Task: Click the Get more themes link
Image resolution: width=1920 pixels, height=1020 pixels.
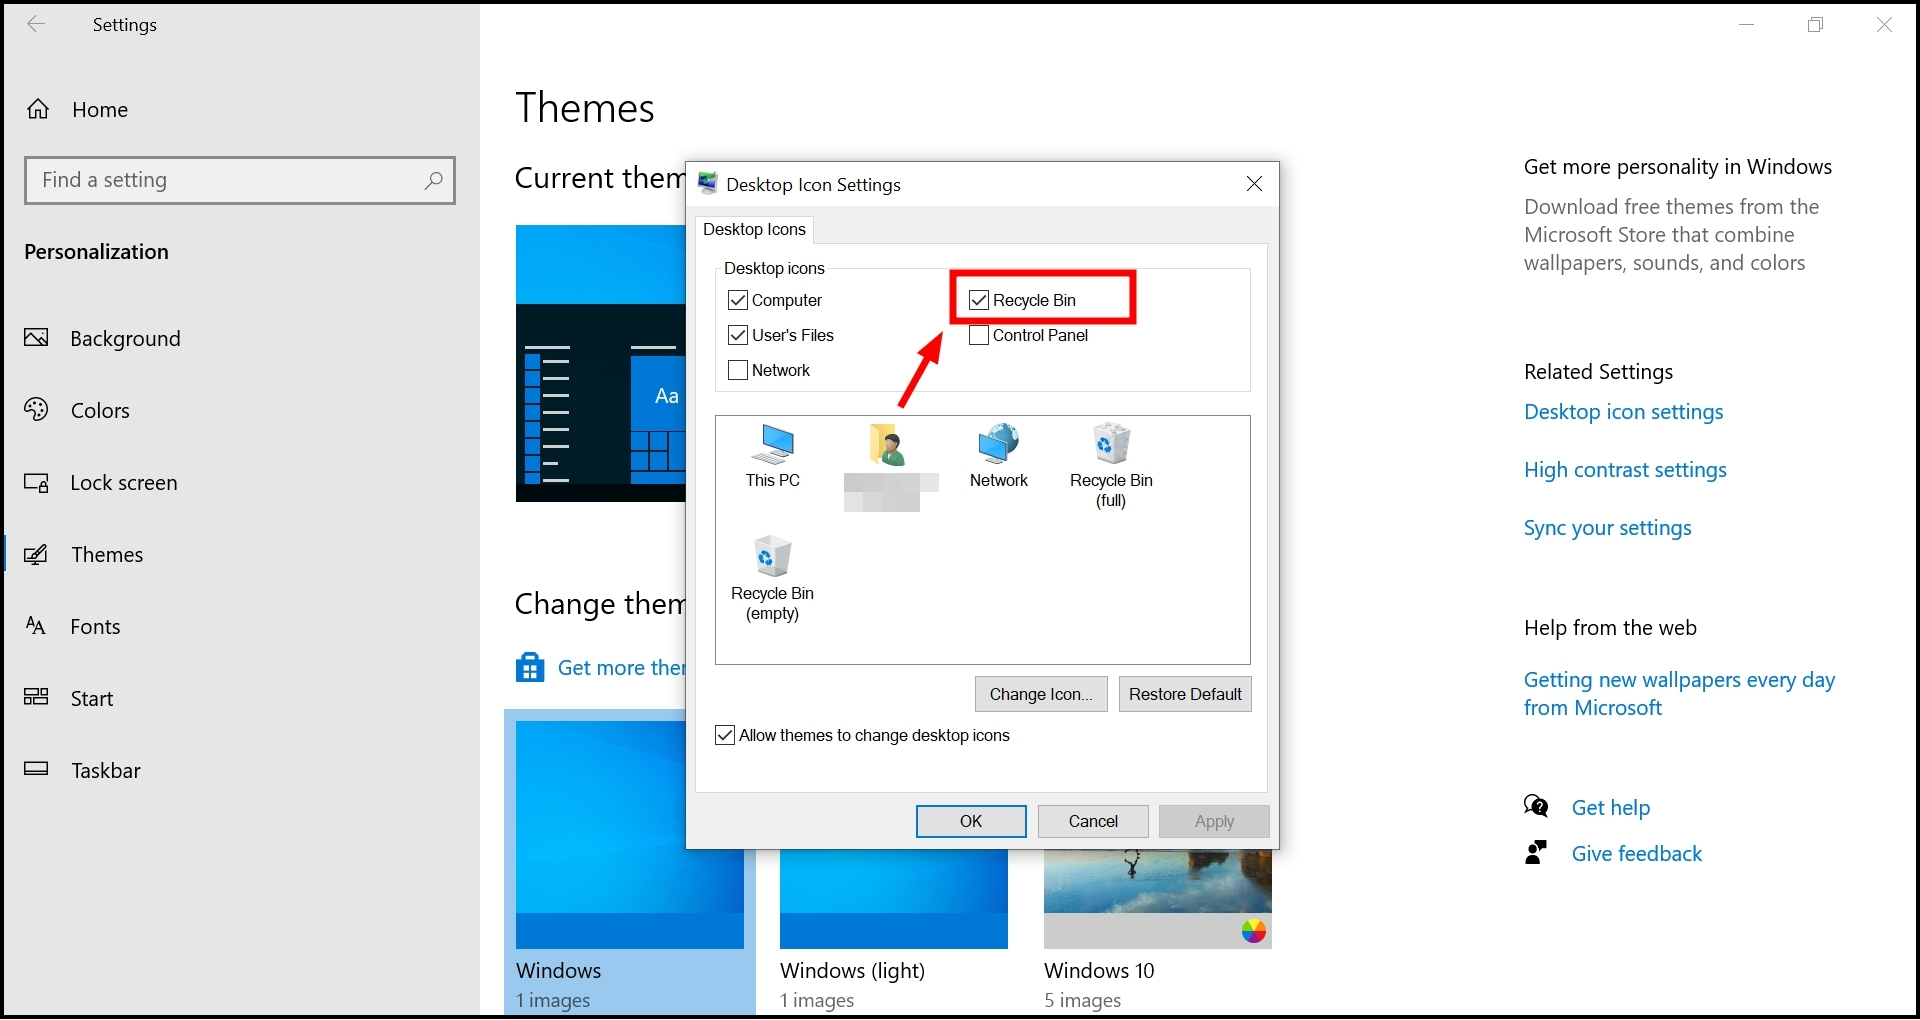Action: [x=622, y=668]
